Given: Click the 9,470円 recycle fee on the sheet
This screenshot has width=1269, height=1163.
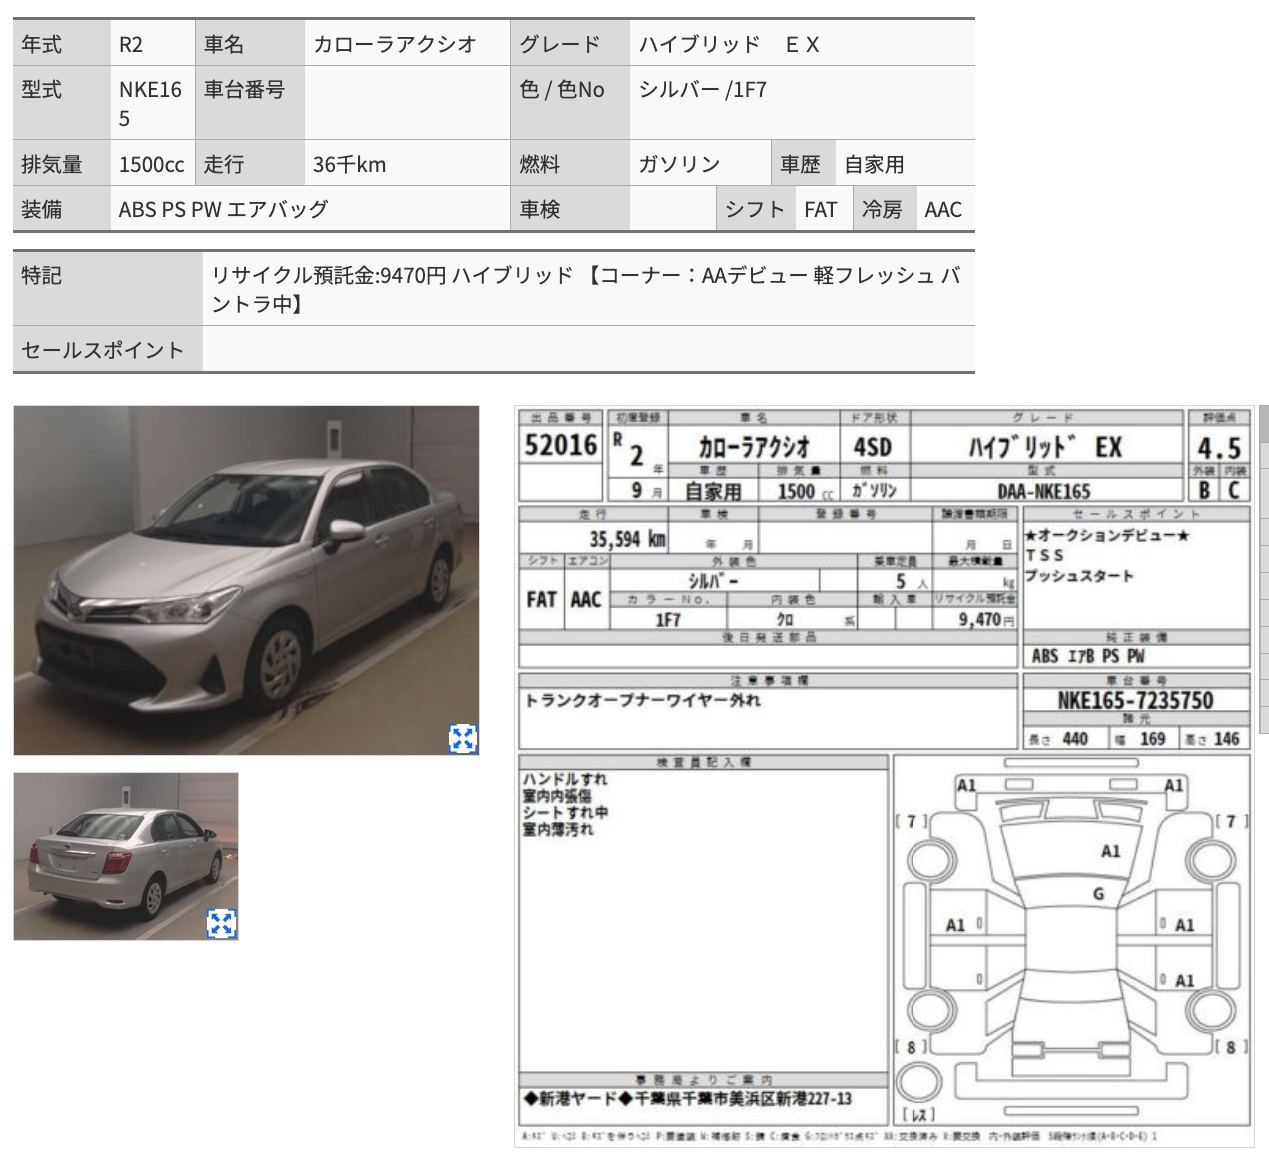Looking at the screenshot, I should (986, 620).
